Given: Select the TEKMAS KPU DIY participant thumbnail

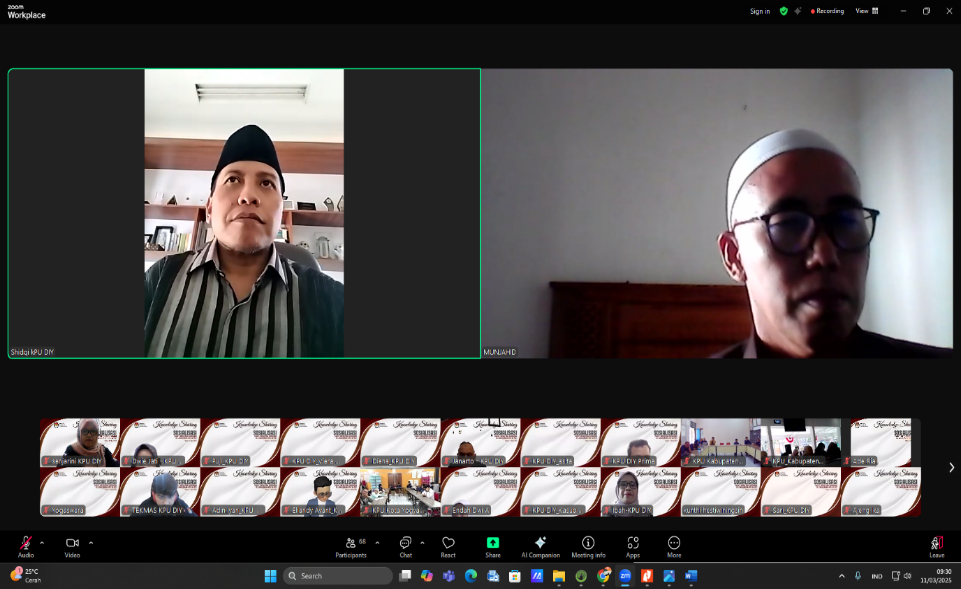Looking at the screenshot, I should 160,493.
